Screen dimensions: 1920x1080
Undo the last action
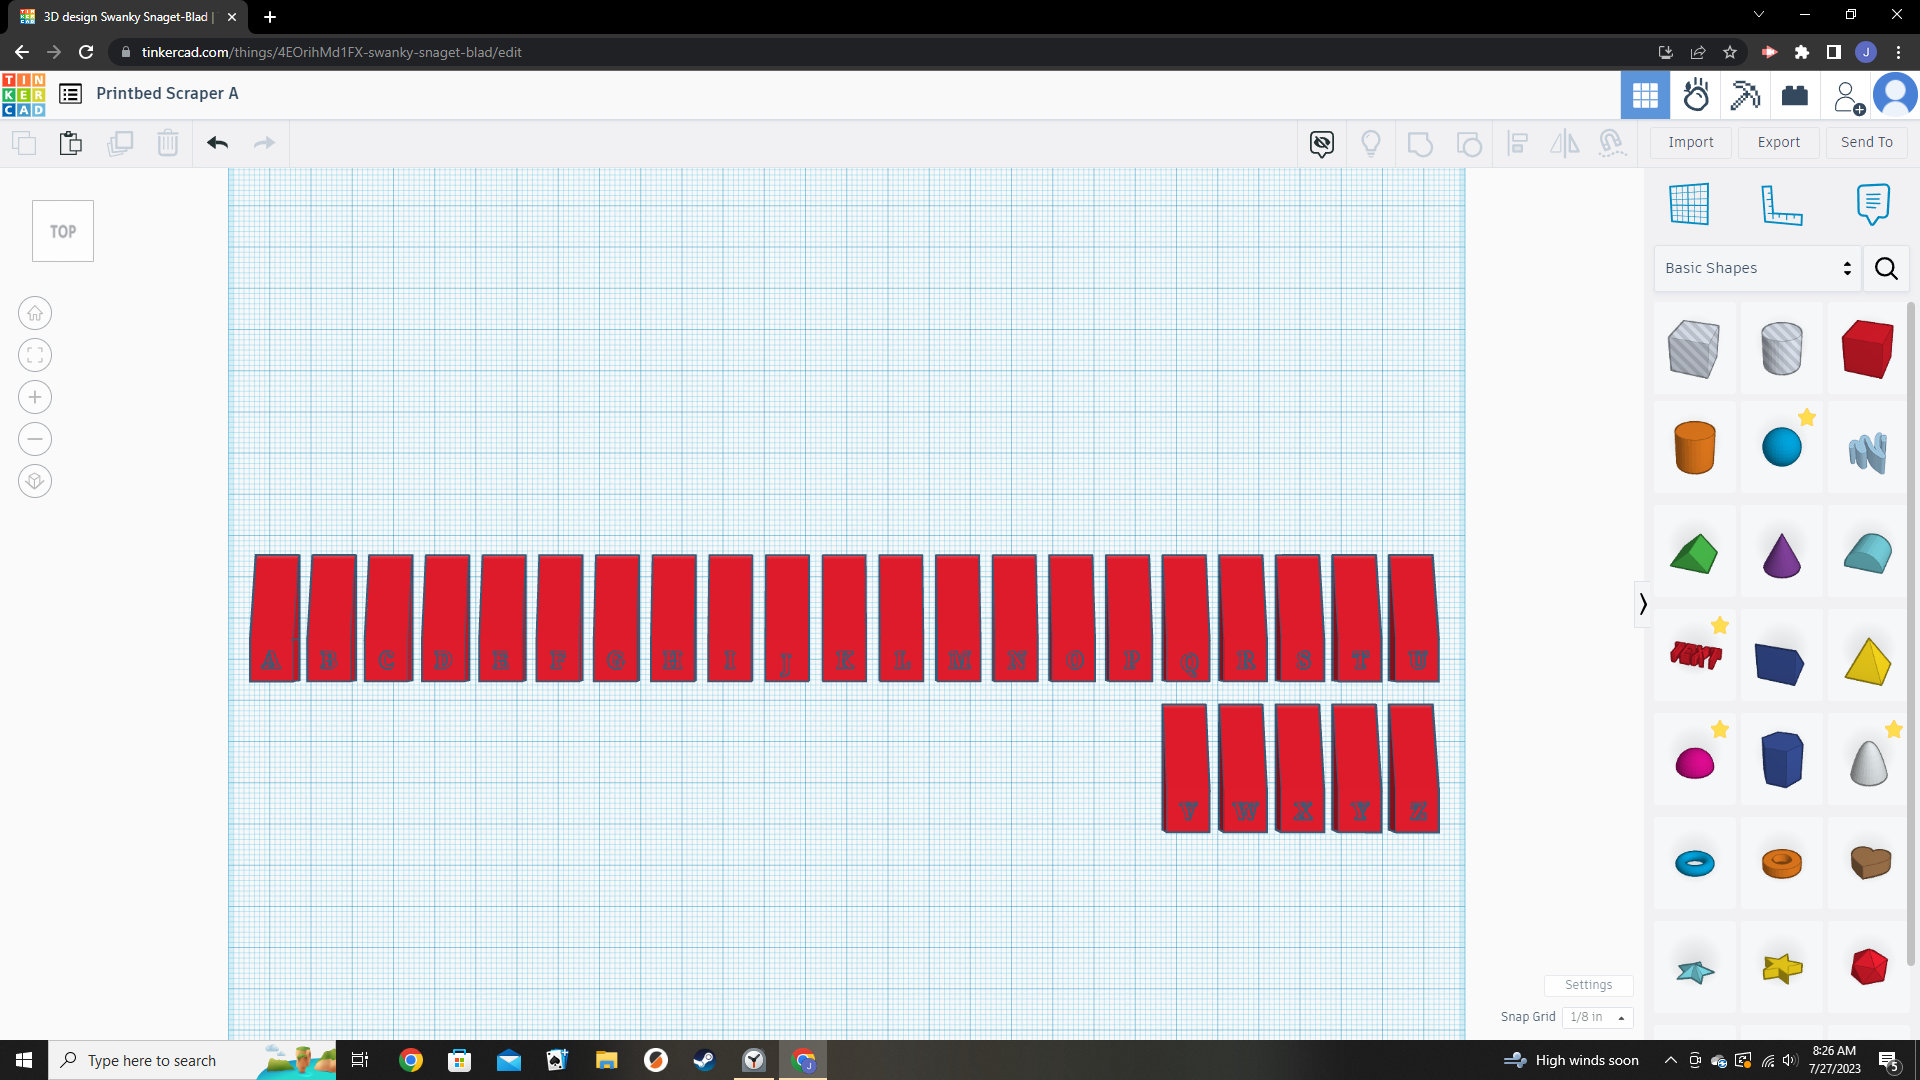pyautogui.click(x=217, y=143)
